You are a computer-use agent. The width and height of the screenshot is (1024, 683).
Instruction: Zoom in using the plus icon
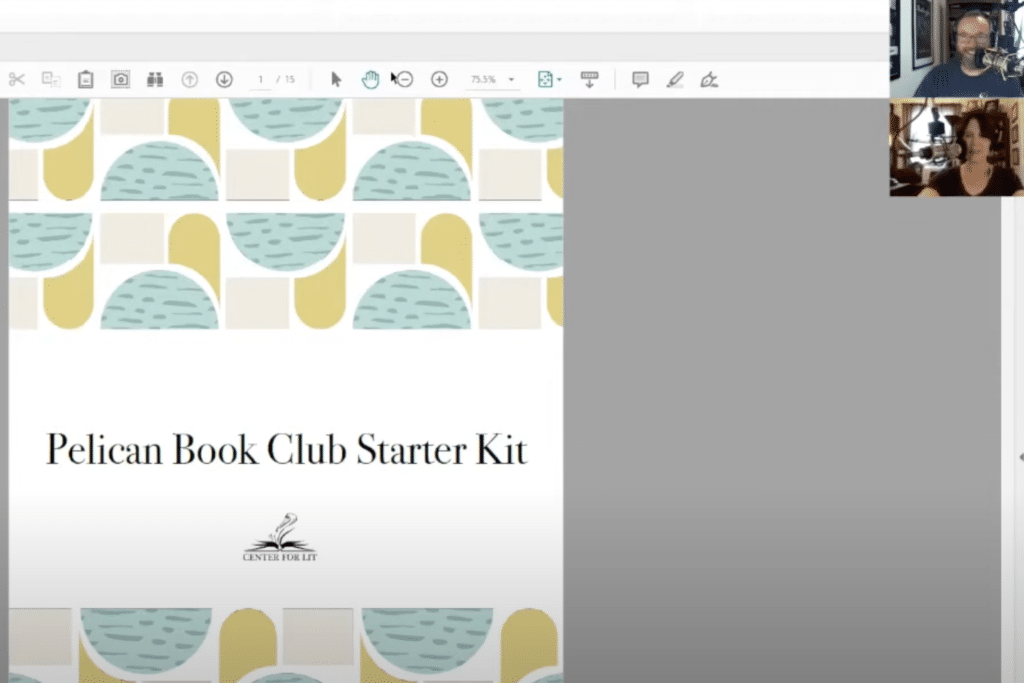click(x=439, y=79)
